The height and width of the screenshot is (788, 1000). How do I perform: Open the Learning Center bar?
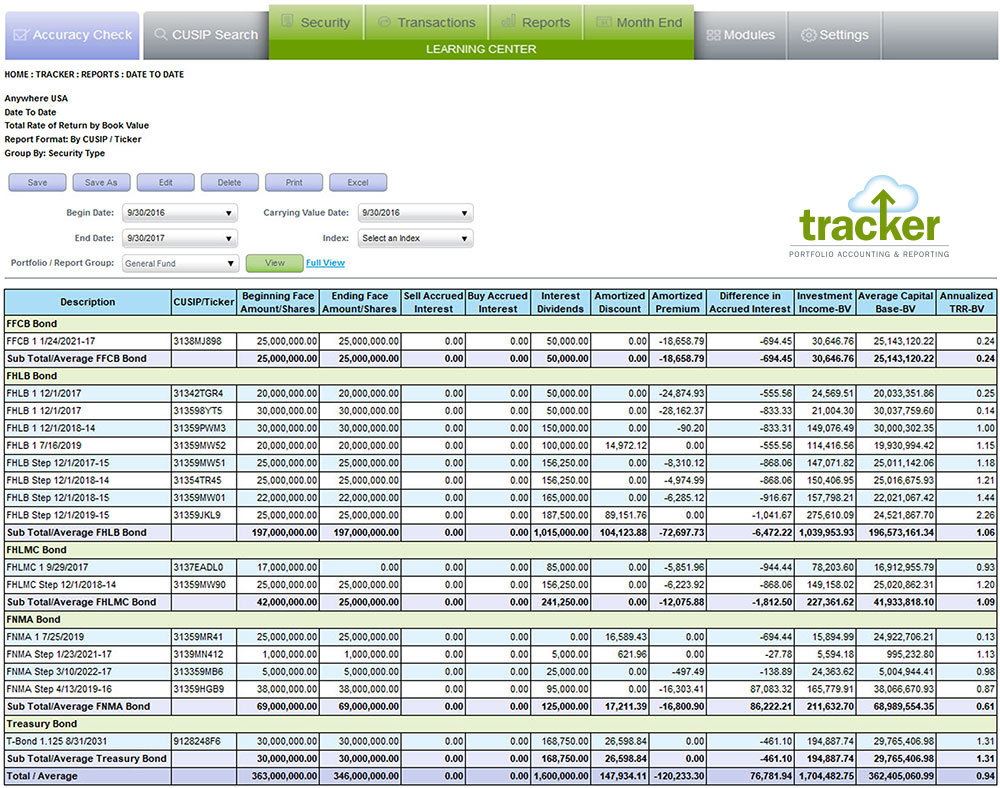point(481,49)
